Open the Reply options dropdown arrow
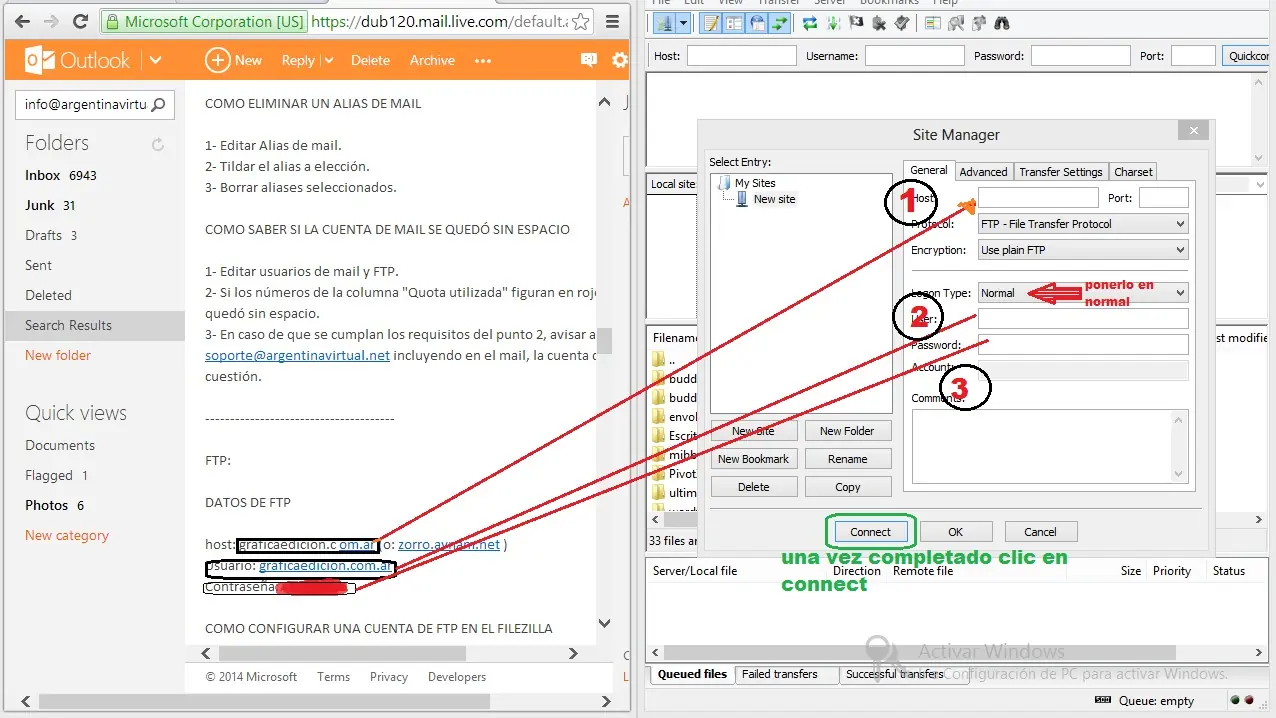The width and height of the screenshot is (1276, 718). (329, 61)
